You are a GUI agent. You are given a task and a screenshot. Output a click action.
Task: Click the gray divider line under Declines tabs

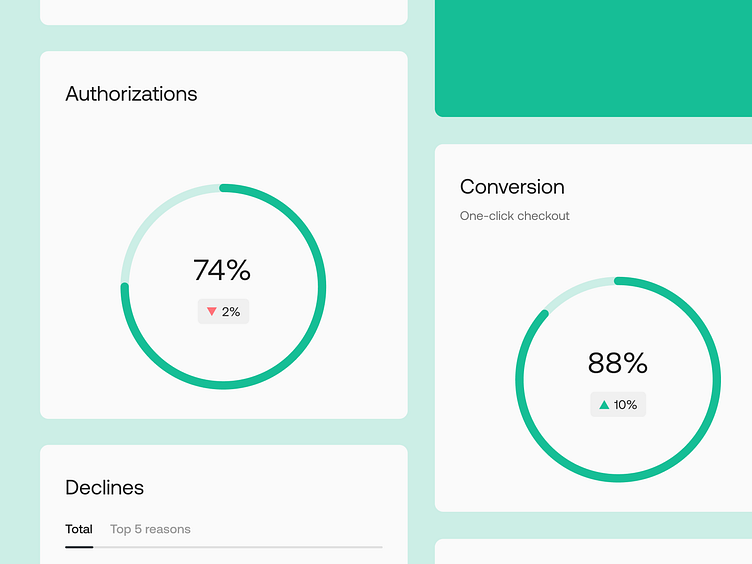coord(260,547)
